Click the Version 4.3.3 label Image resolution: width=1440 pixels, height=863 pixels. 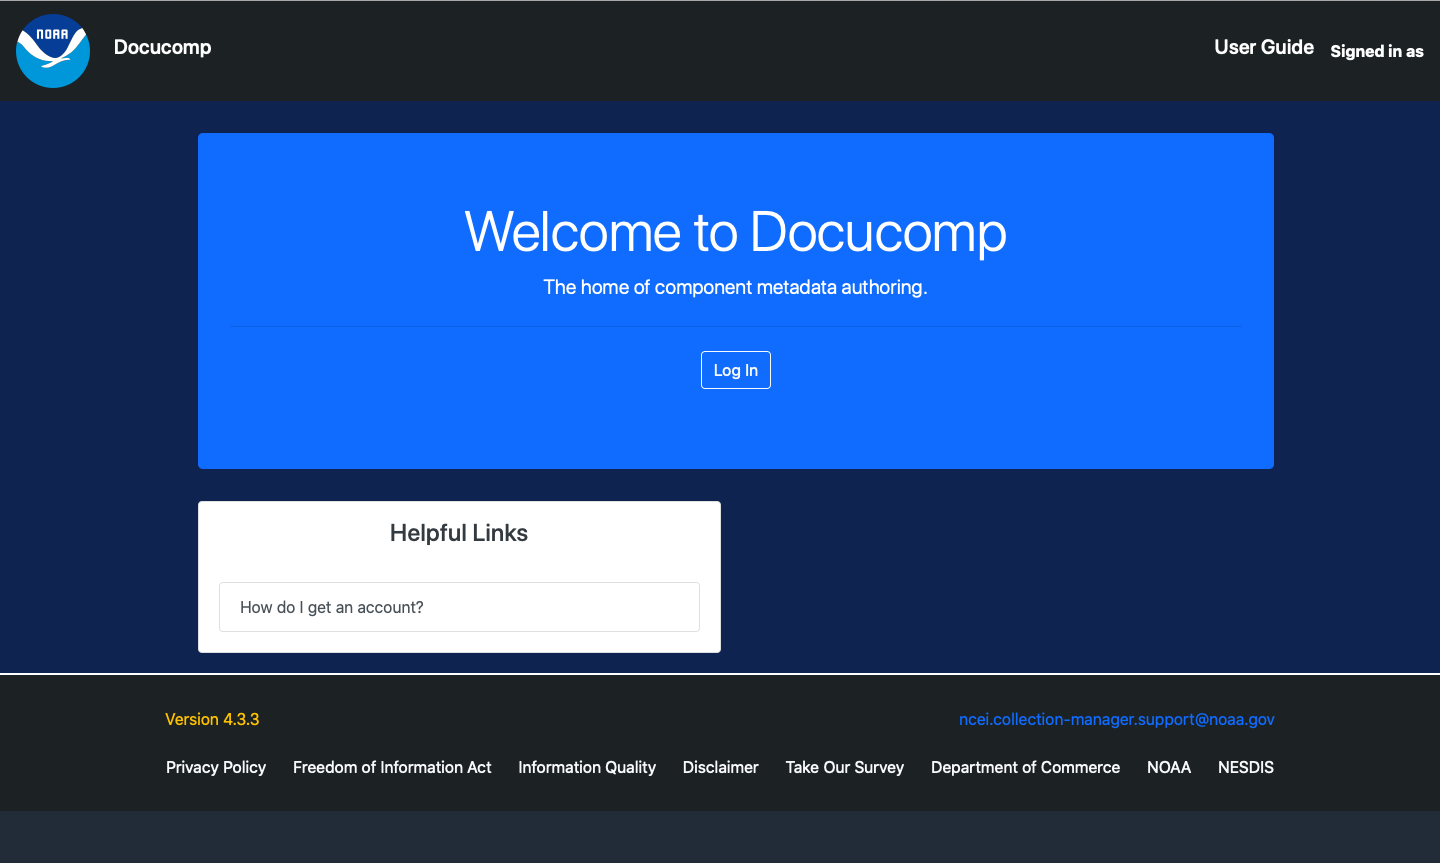(212, 719)
